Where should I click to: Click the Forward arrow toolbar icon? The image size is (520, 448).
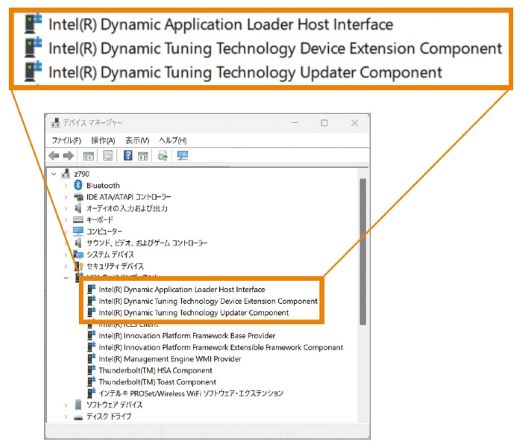coord(68,156)
